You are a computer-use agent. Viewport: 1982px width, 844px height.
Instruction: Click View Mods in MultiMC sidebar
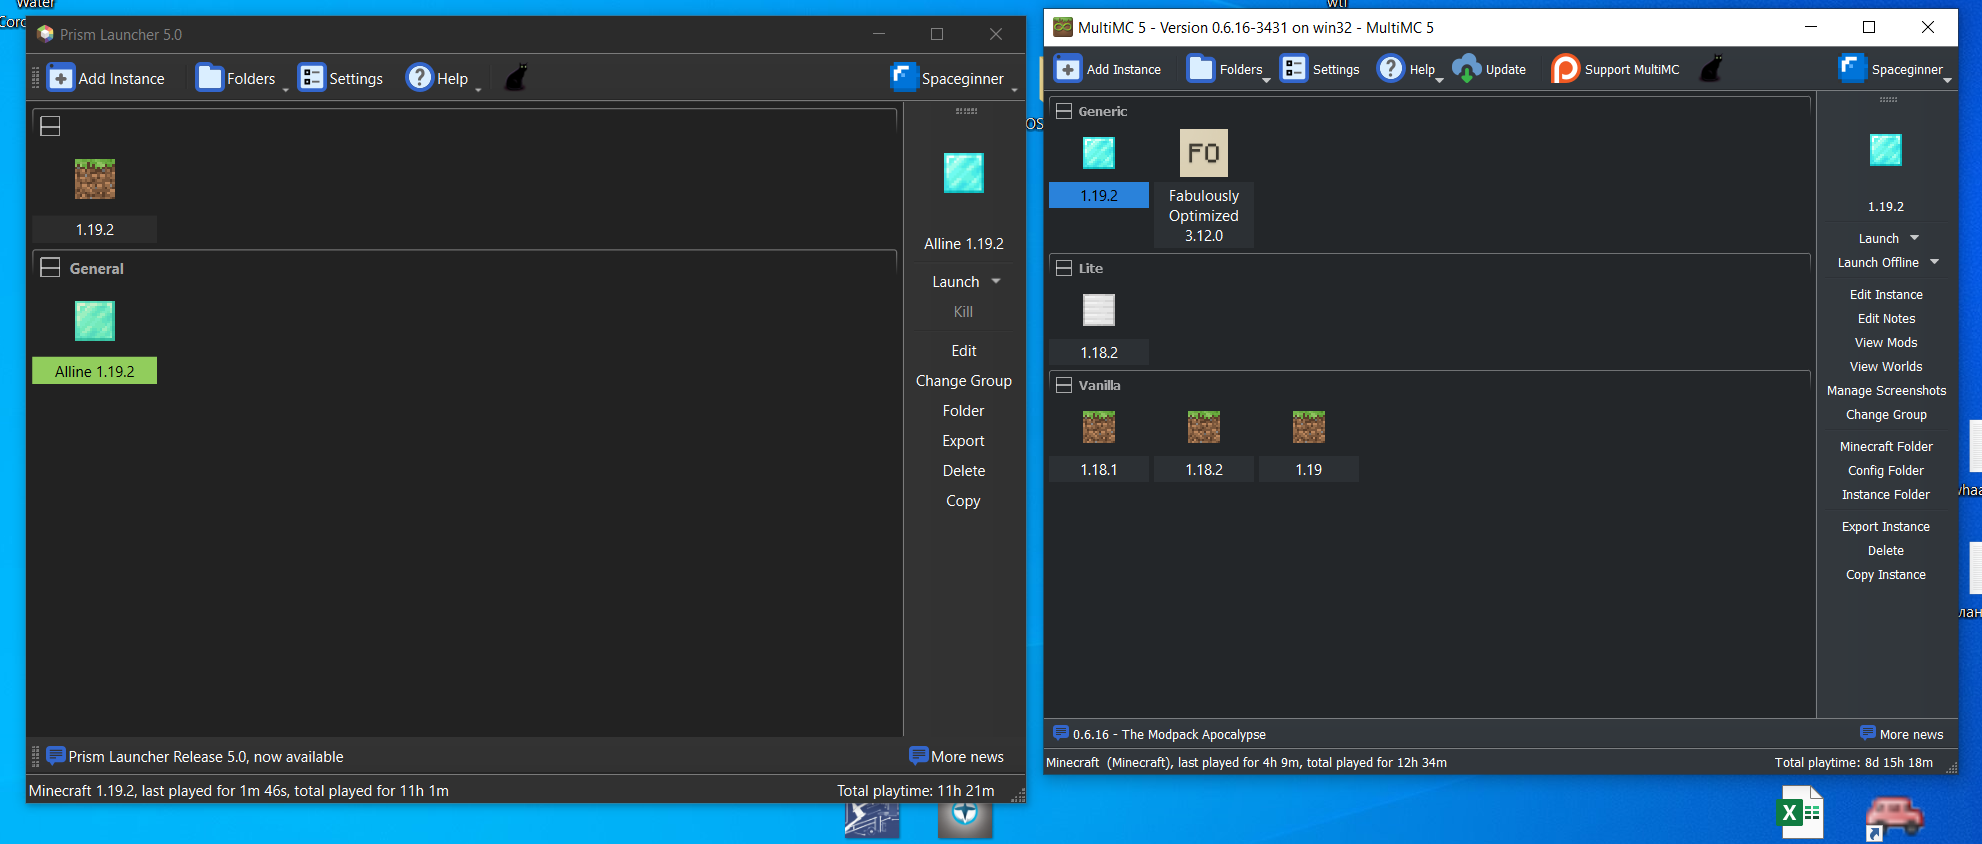point(1886,343)
